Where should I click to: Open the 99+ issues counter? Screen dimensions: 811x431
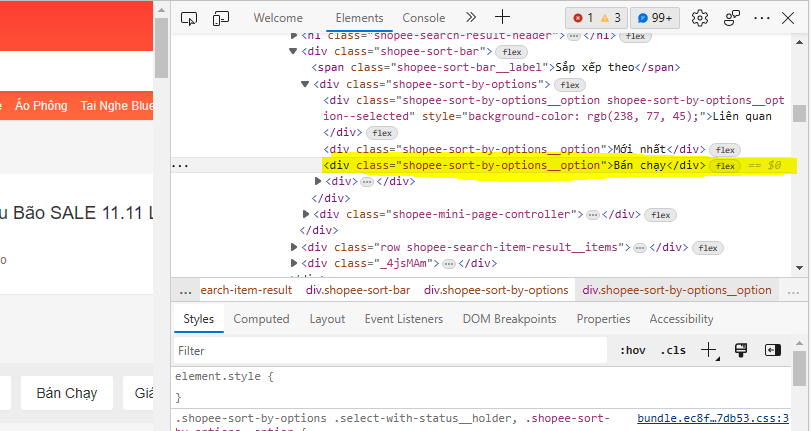tap(655, 18)
